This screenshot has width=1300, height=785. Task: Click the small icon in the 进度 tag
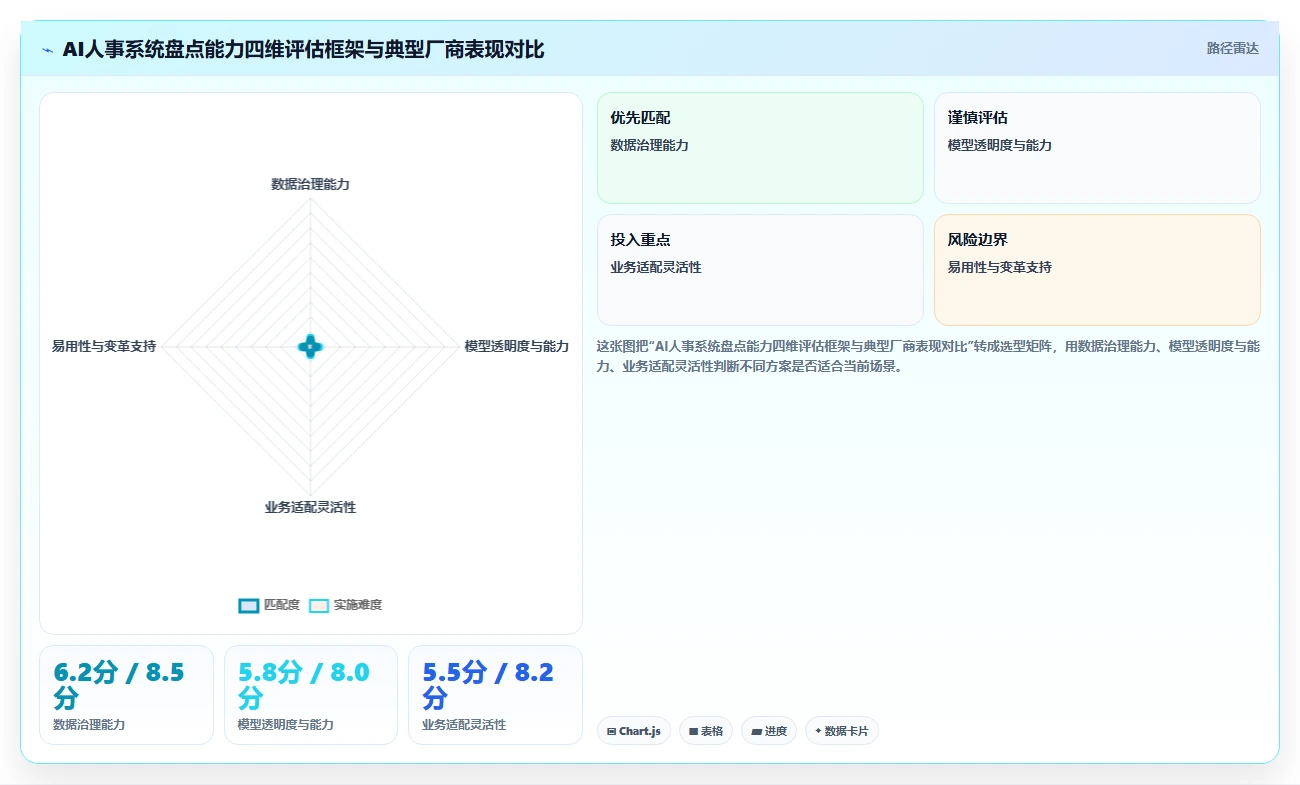tap(756, 732)
